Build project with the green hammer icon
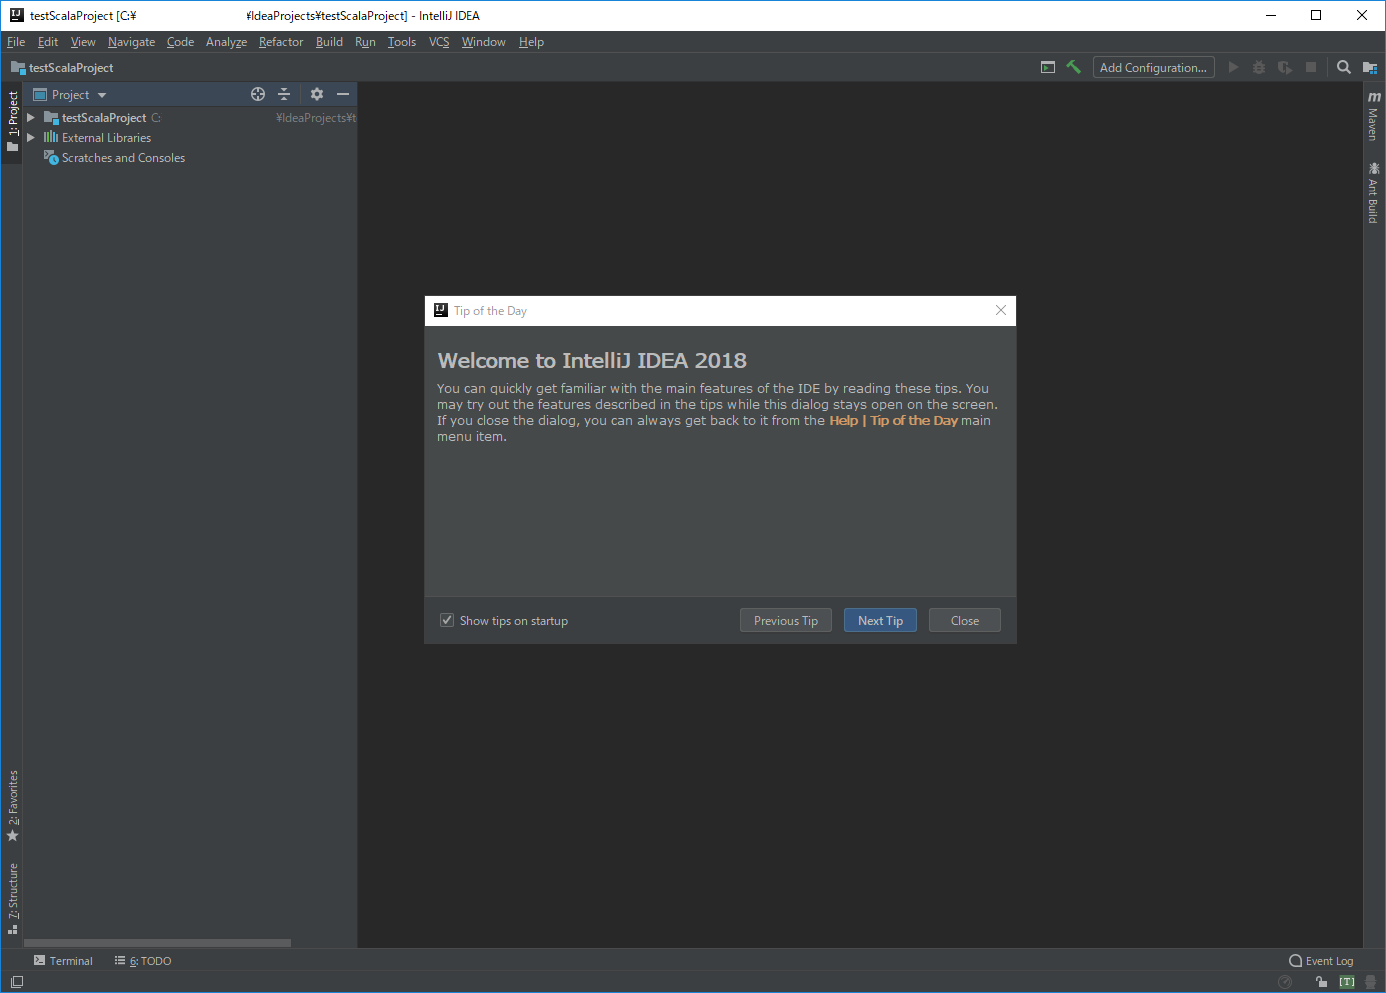This screenshot has width=1386, height=993. [x=1073, y=68]
